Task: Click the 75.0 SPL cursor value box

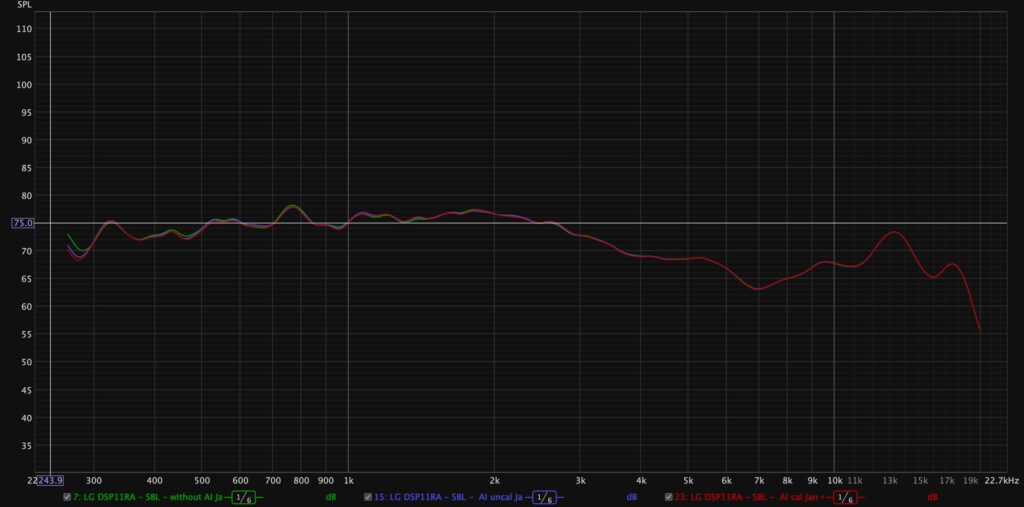Action: point(22,223)
